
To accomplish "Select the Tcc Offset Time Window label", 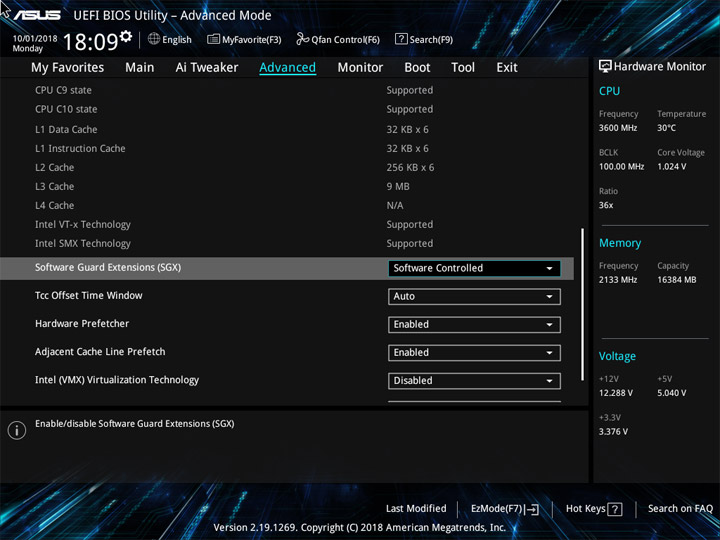I will (x=89, y=295).
